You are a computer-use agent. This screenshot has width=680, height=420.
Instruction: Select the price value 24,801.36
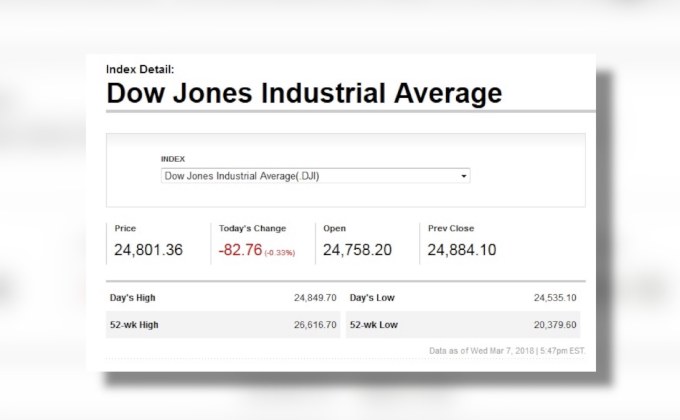(149, 250)
